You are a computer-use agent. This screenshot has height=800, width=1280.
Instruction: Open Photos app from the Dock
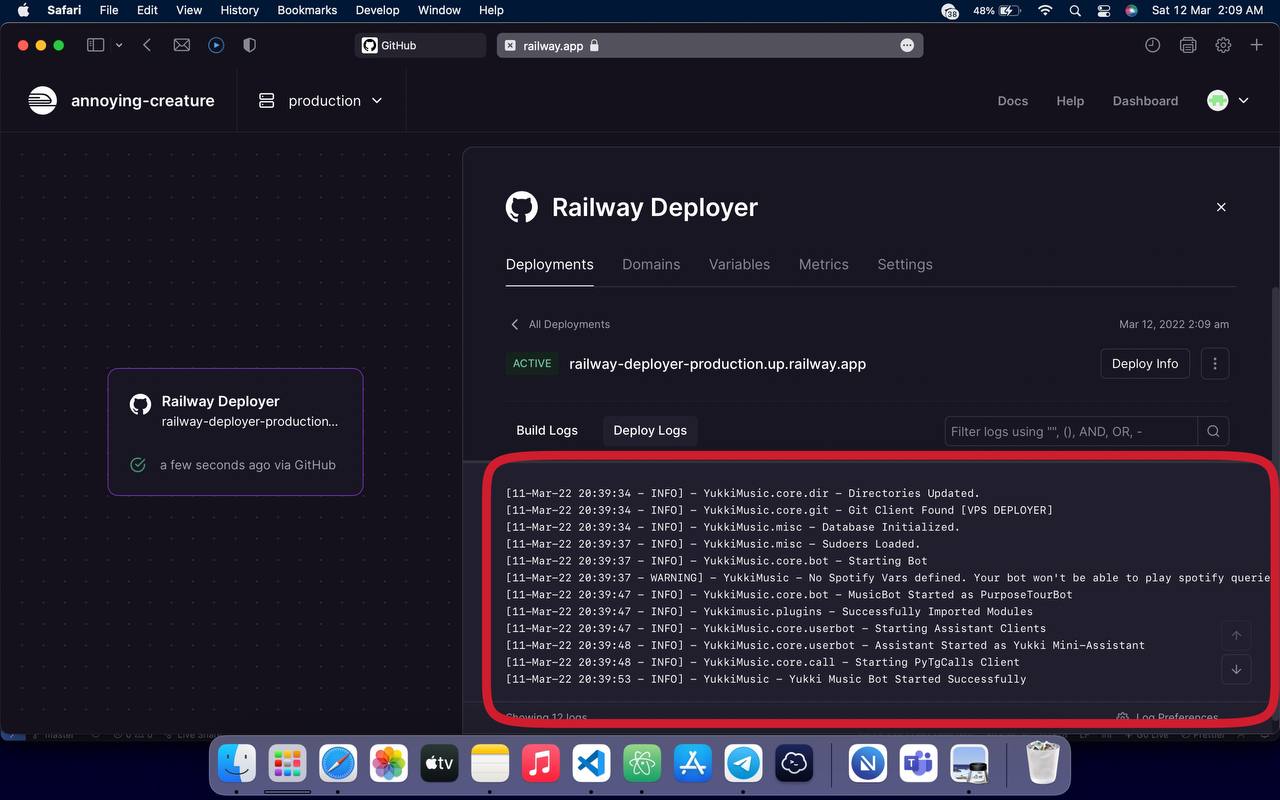click(x=388, y=764)
